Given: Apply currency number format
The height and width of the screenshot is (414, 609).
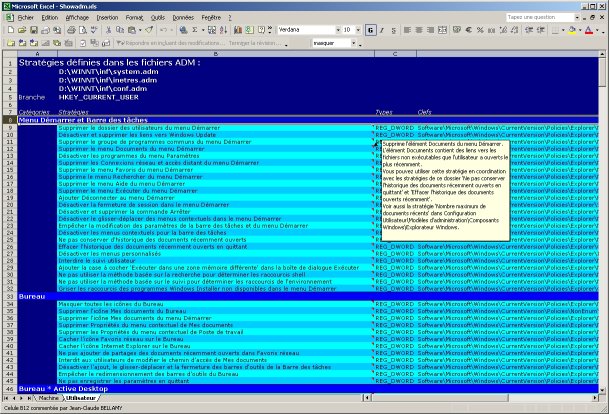Looking at the screenshot, I should coord(457,30).
